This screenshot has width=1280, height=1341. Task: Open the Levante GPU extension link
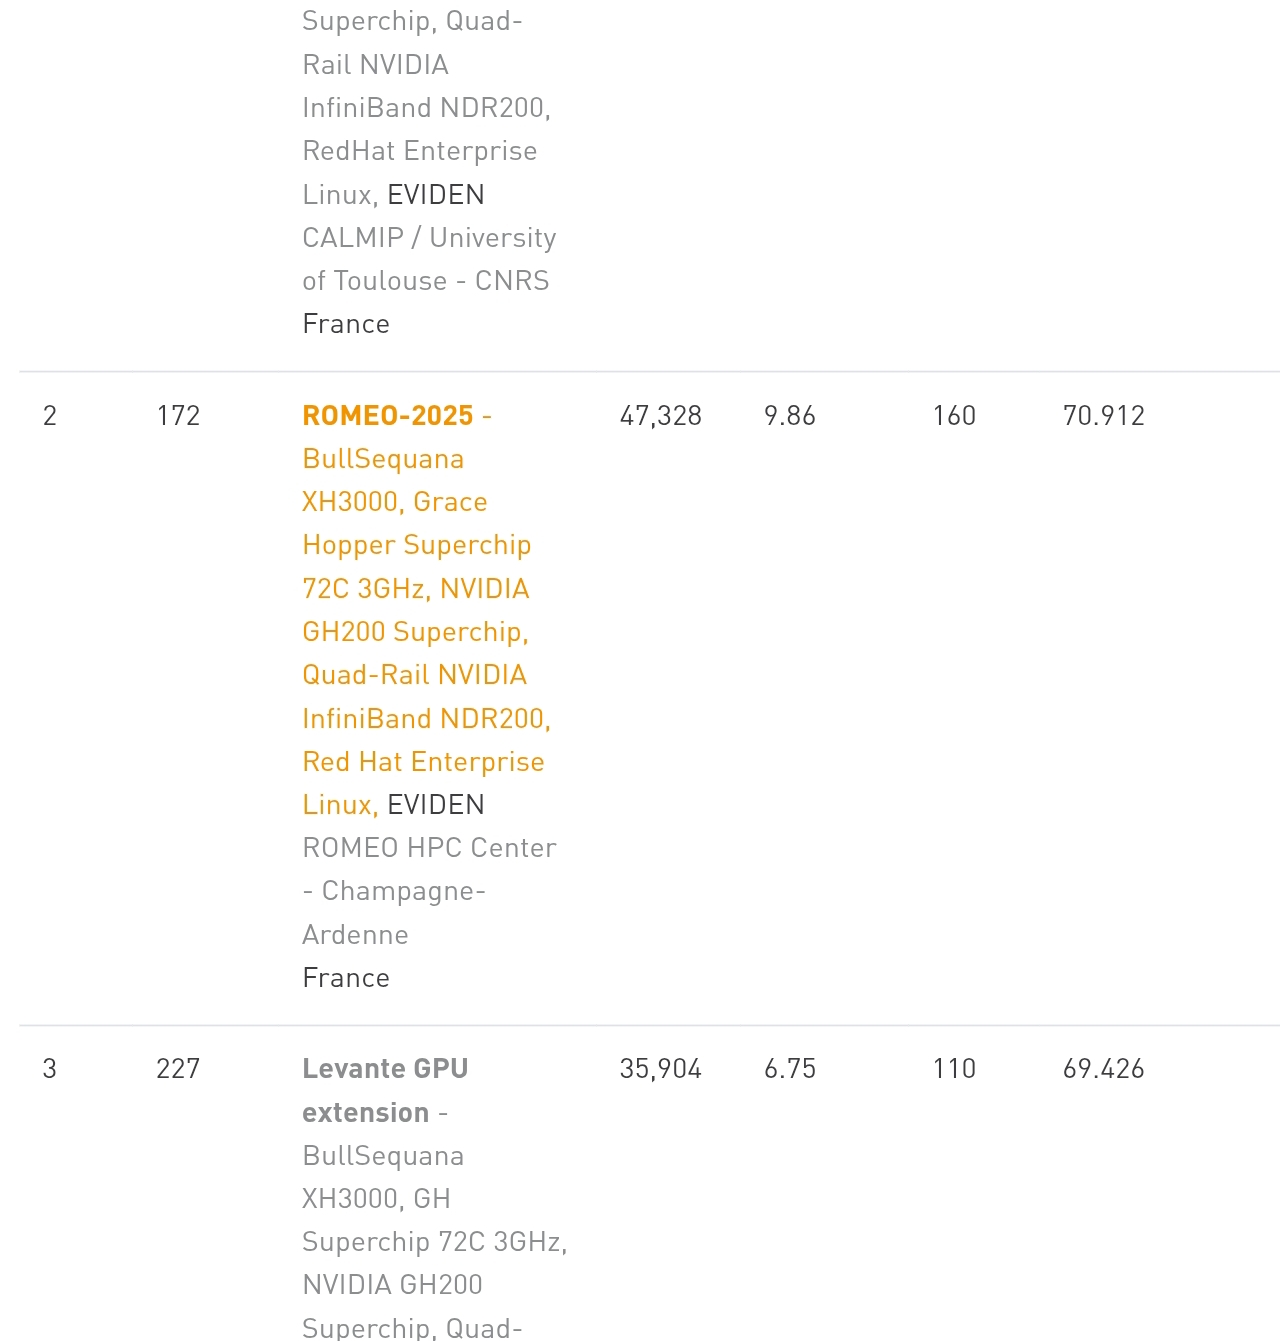[385, 1069]
